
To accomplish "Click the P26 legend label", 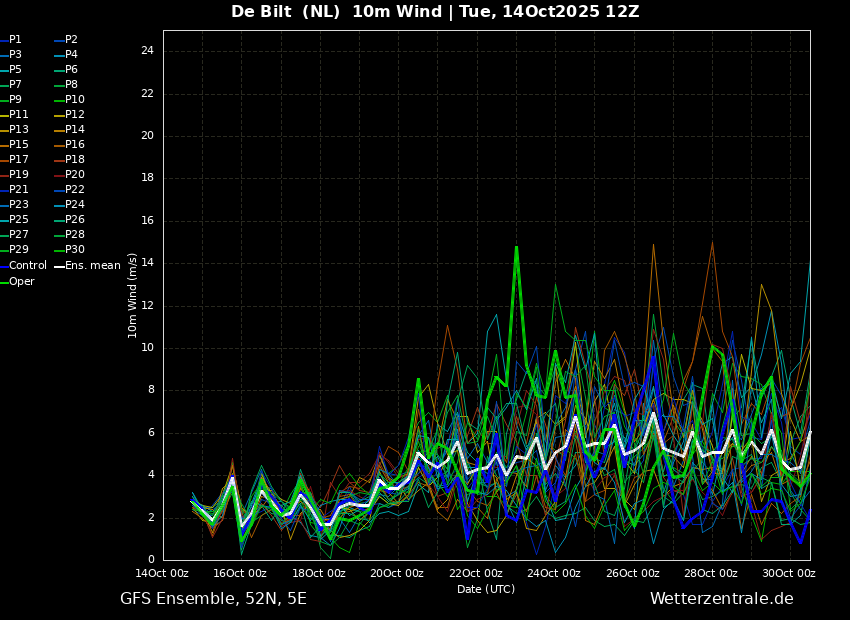I will pyautogui.click(x=69, y=219).
